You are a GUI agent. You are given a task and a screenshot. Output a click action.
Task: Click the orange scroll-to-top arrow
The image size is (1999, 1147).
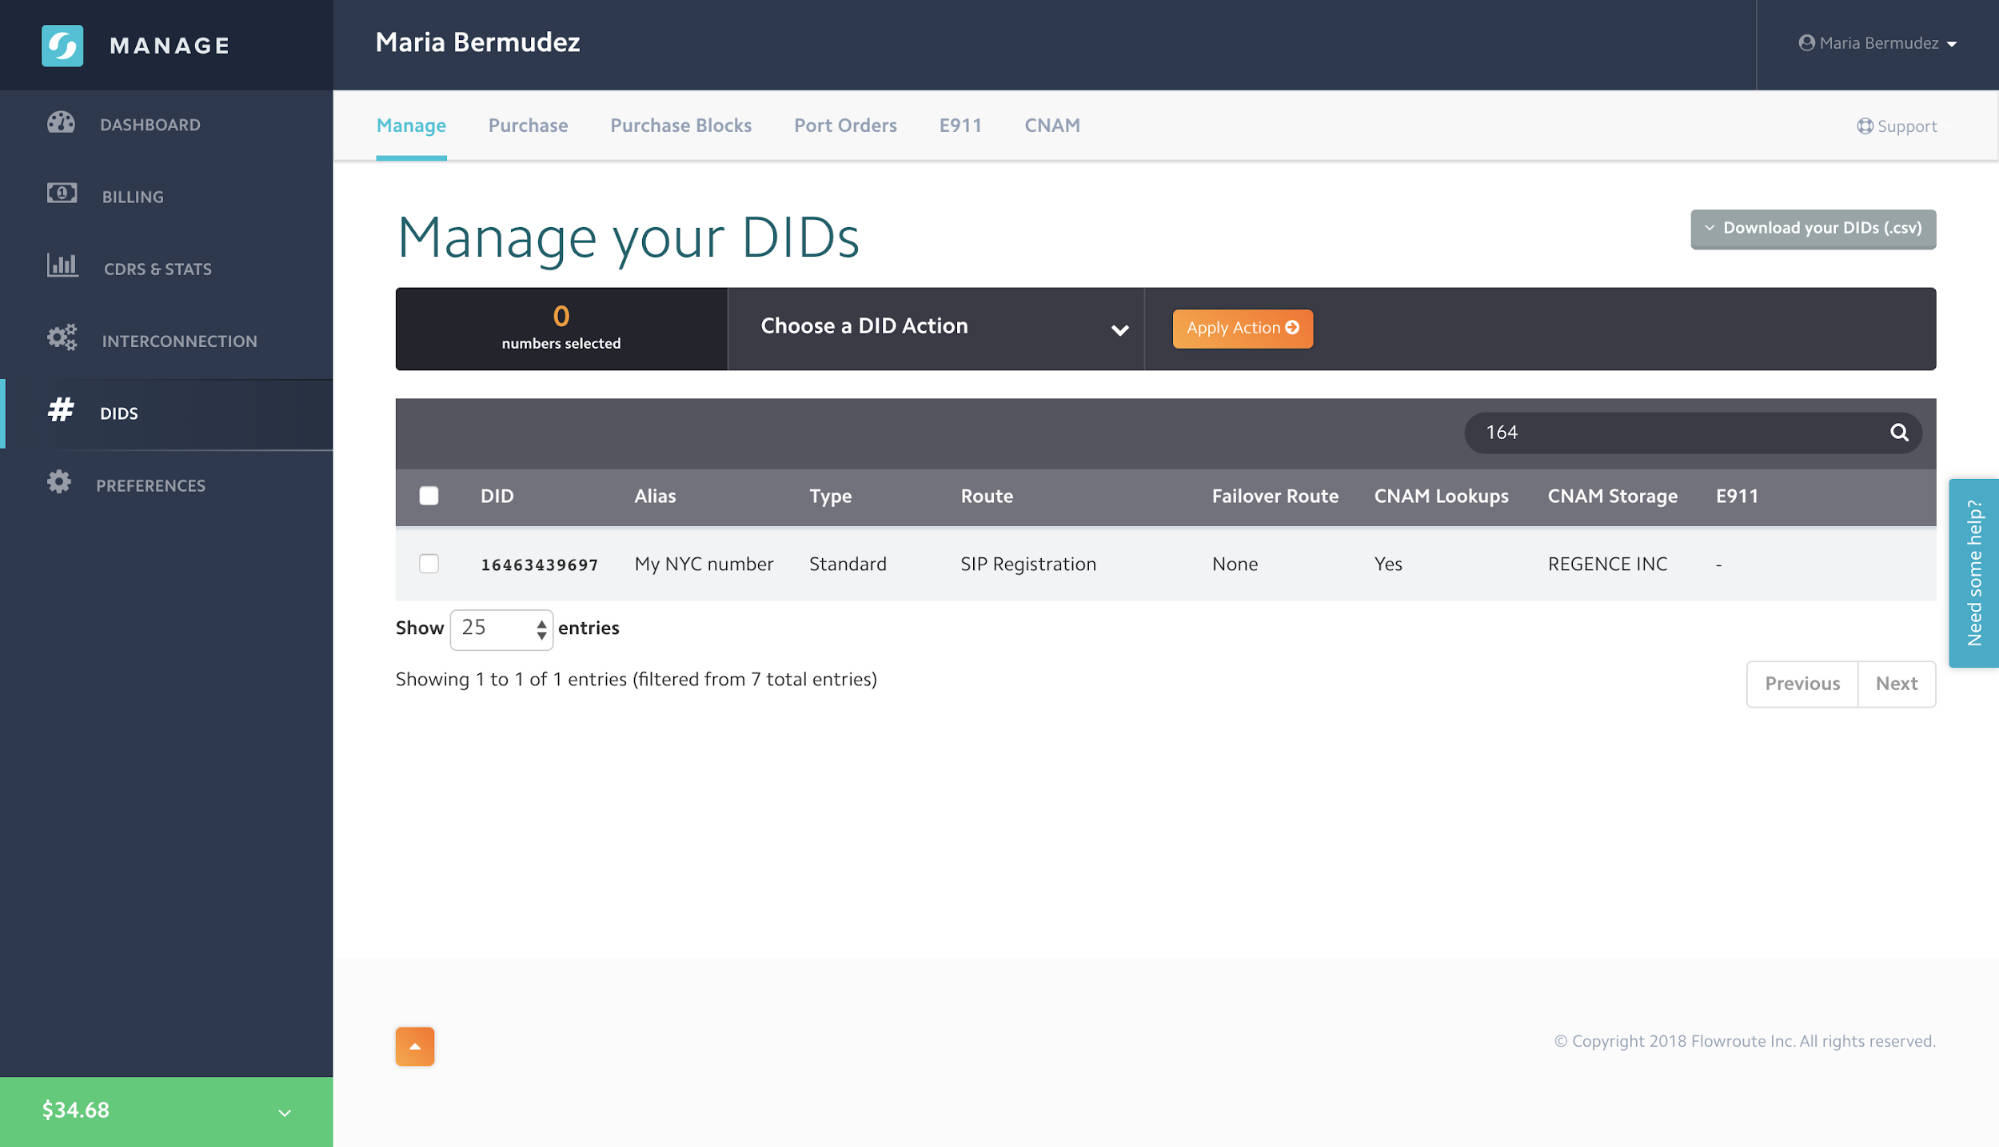click(x=415, y=1045)
